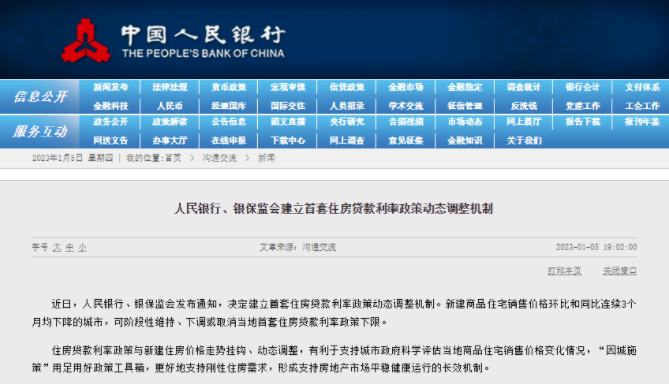This screenshot has width=669, height=384.
Task: Click the 关闭窗口 close window link
Action: [x=620, y=271]
